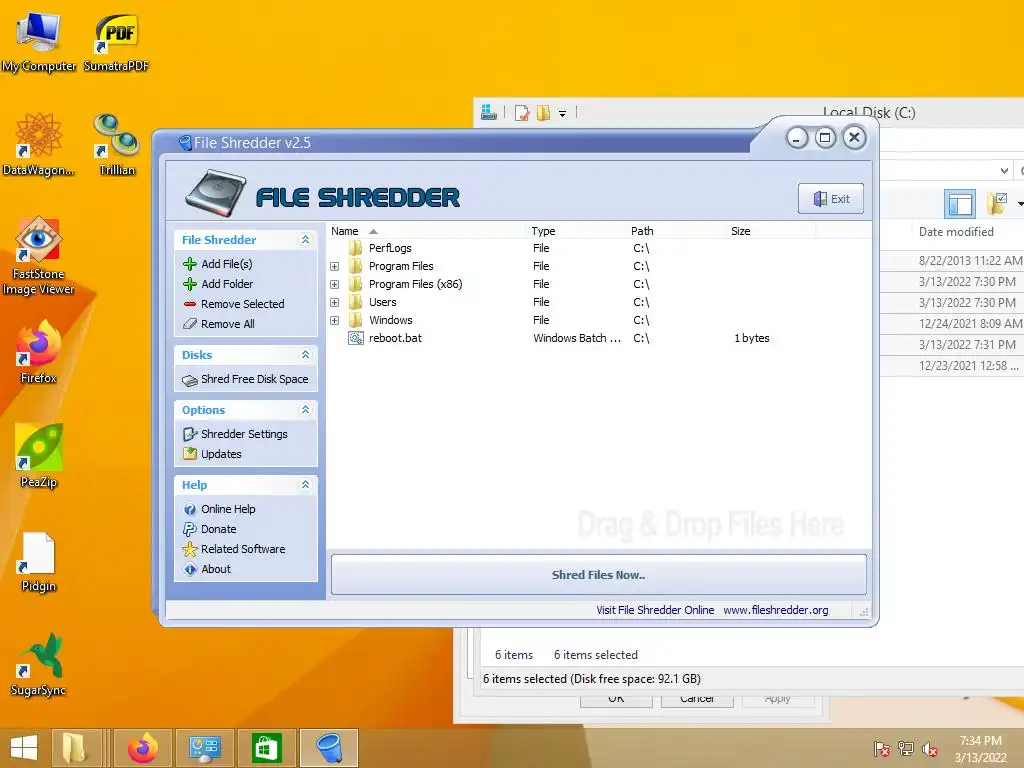This screenshot has width=1024, height=768.
Task: Collapse the Options sidebar panel
Action: tap(305, 409)
